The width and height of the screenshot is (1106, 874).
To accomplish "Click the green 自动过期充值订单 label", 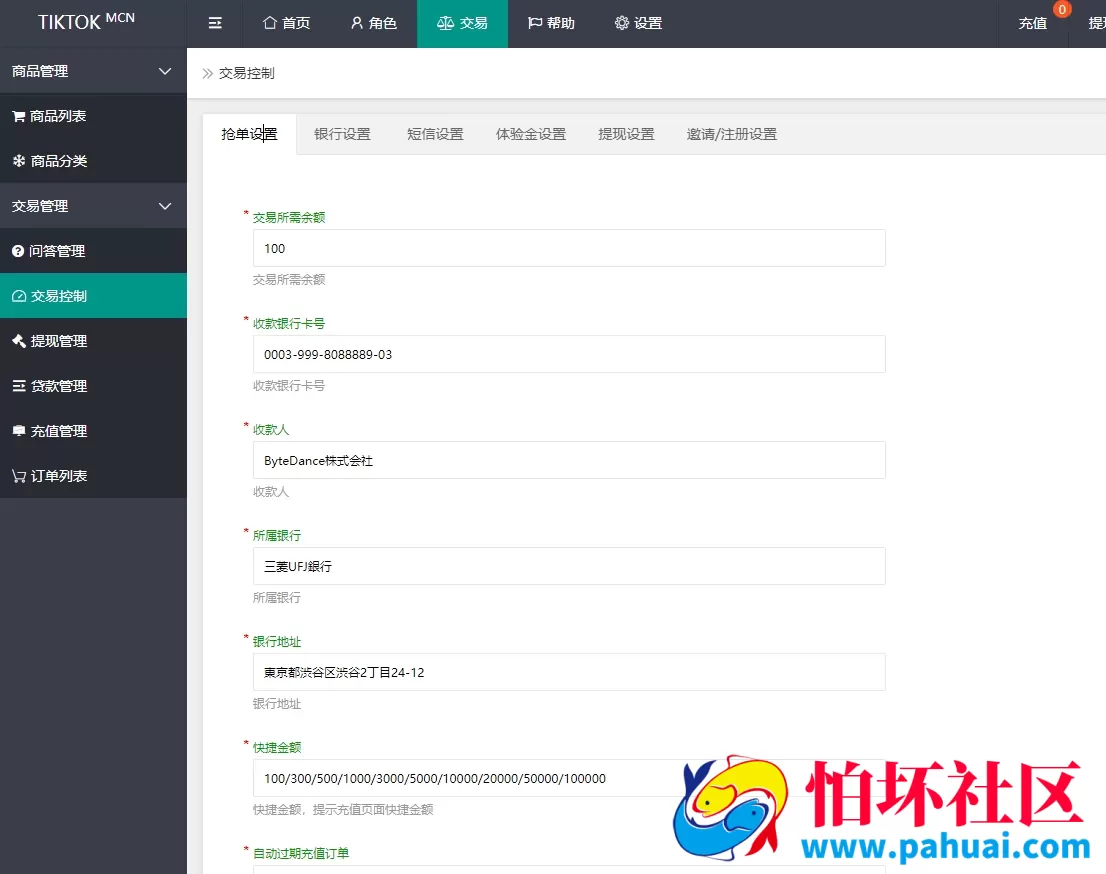I will coord(301,854).
